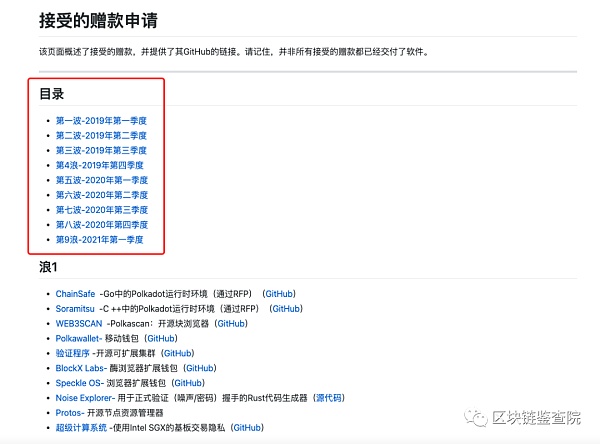Open GitHub link beside ChainSafe entry
This screenshot has width=600, height=444.
point(279,294)
